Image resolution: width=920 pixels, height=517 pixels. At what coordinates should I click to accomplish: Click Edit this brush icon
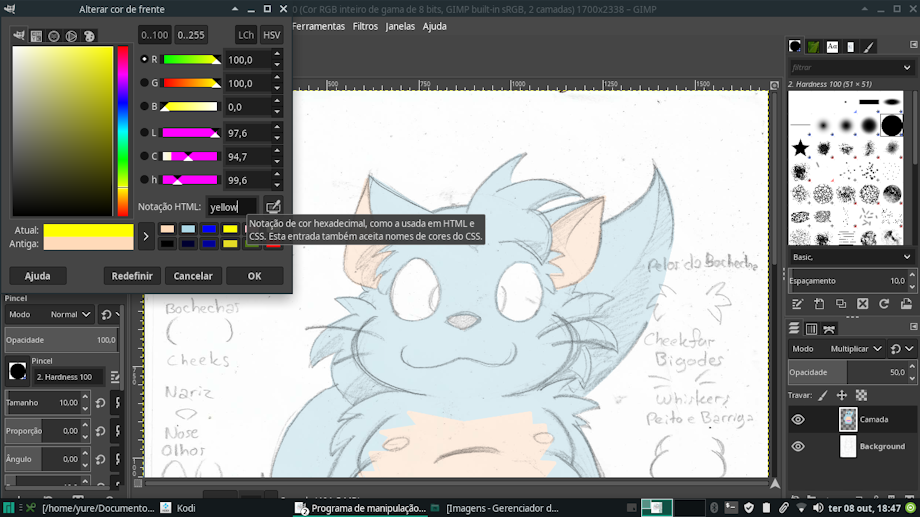tap(797, 303)
